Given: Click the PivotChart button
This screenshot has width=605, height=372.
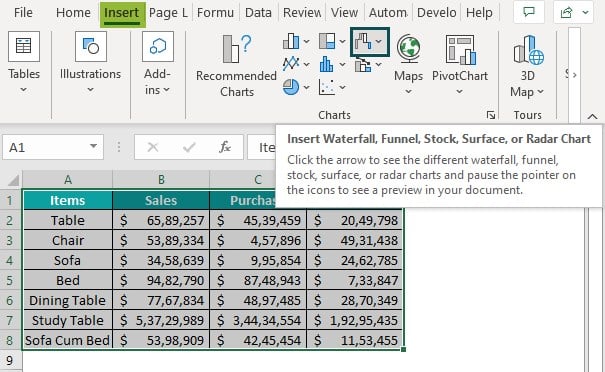Looking at the screenshot, I should click(x=460, y=65).
